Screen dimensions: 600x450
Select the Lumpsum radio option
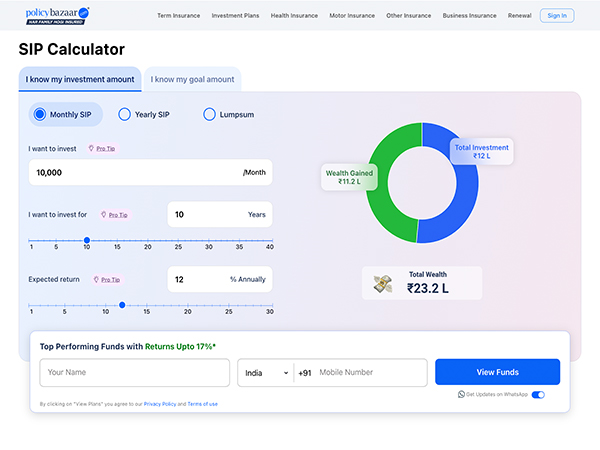210,114
